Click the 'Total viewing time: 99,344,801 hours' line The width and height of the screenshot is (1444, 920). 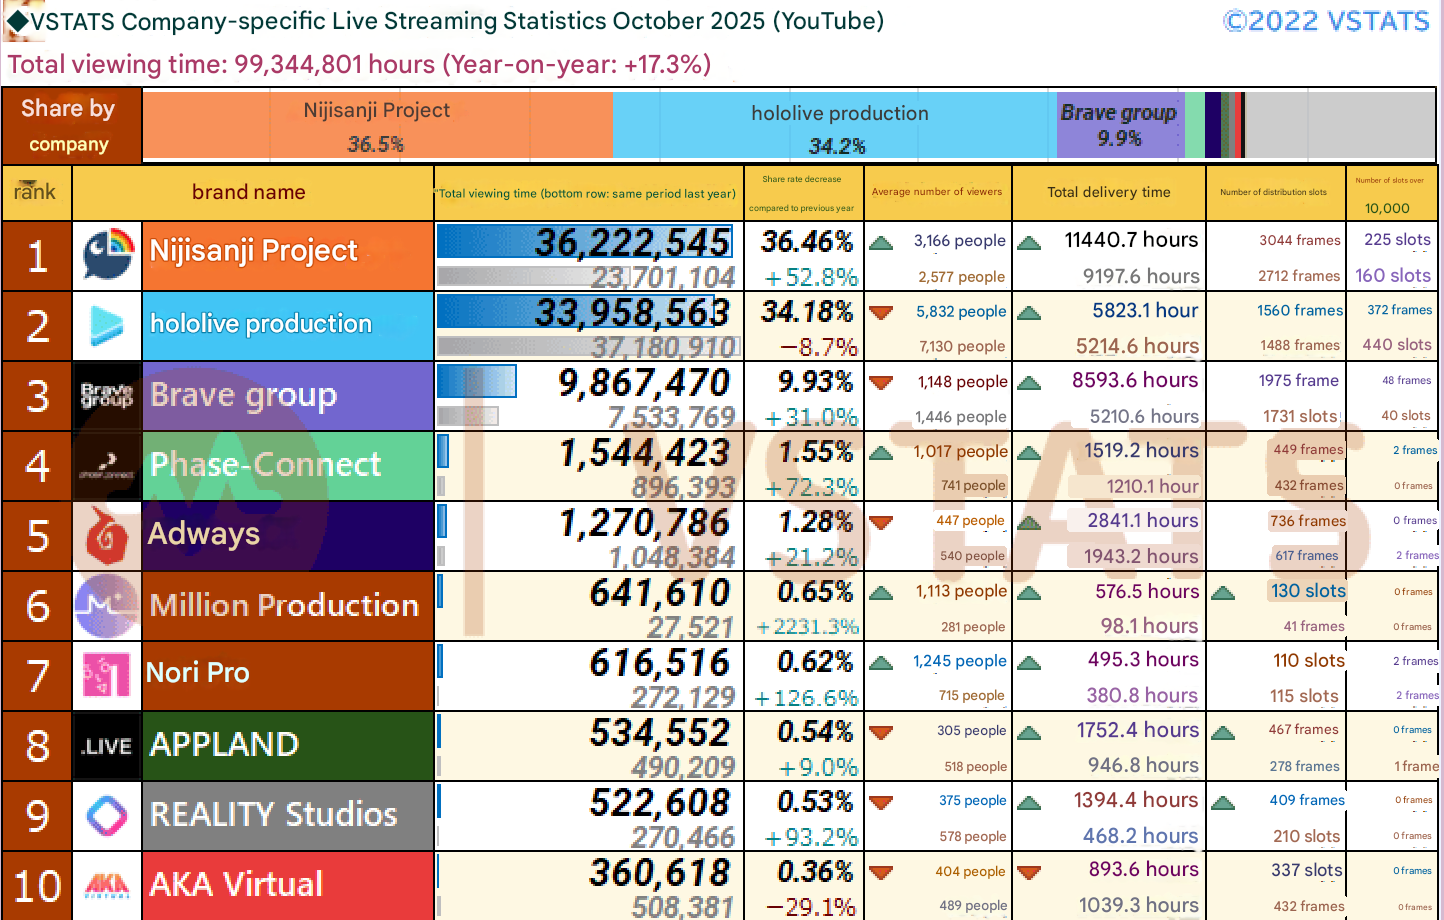coord(360,65)
